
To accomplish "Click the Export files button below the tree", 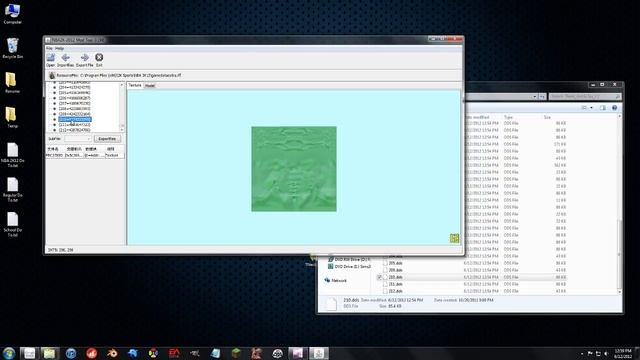I will [x=107, y=139].
